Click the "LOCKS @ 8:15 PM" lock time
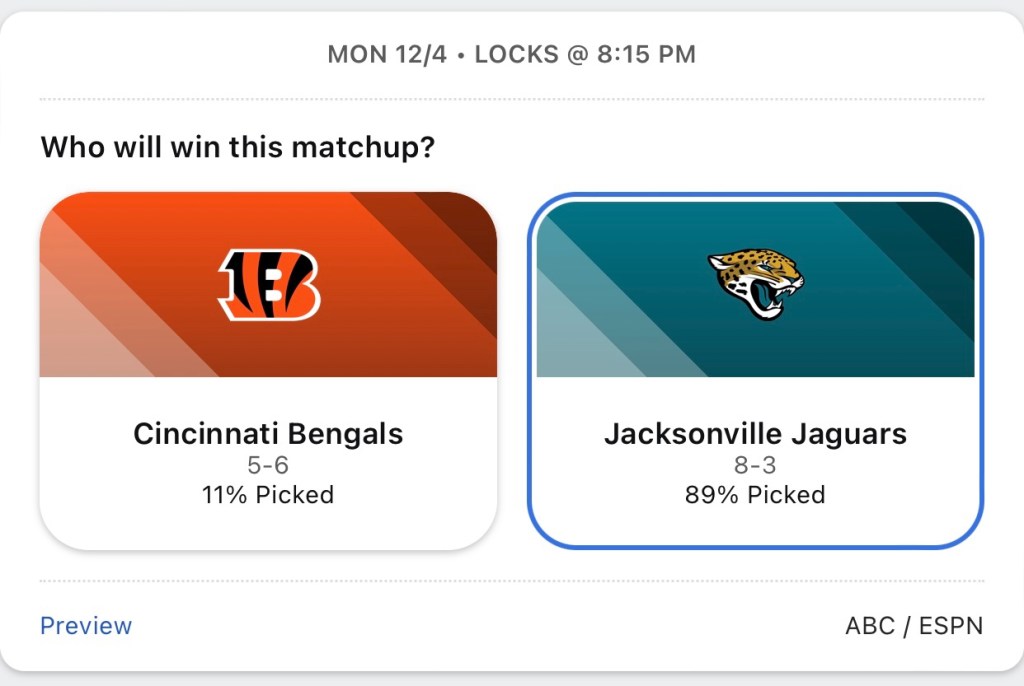This screenshot has width=1024, height=686. point(585,55)
